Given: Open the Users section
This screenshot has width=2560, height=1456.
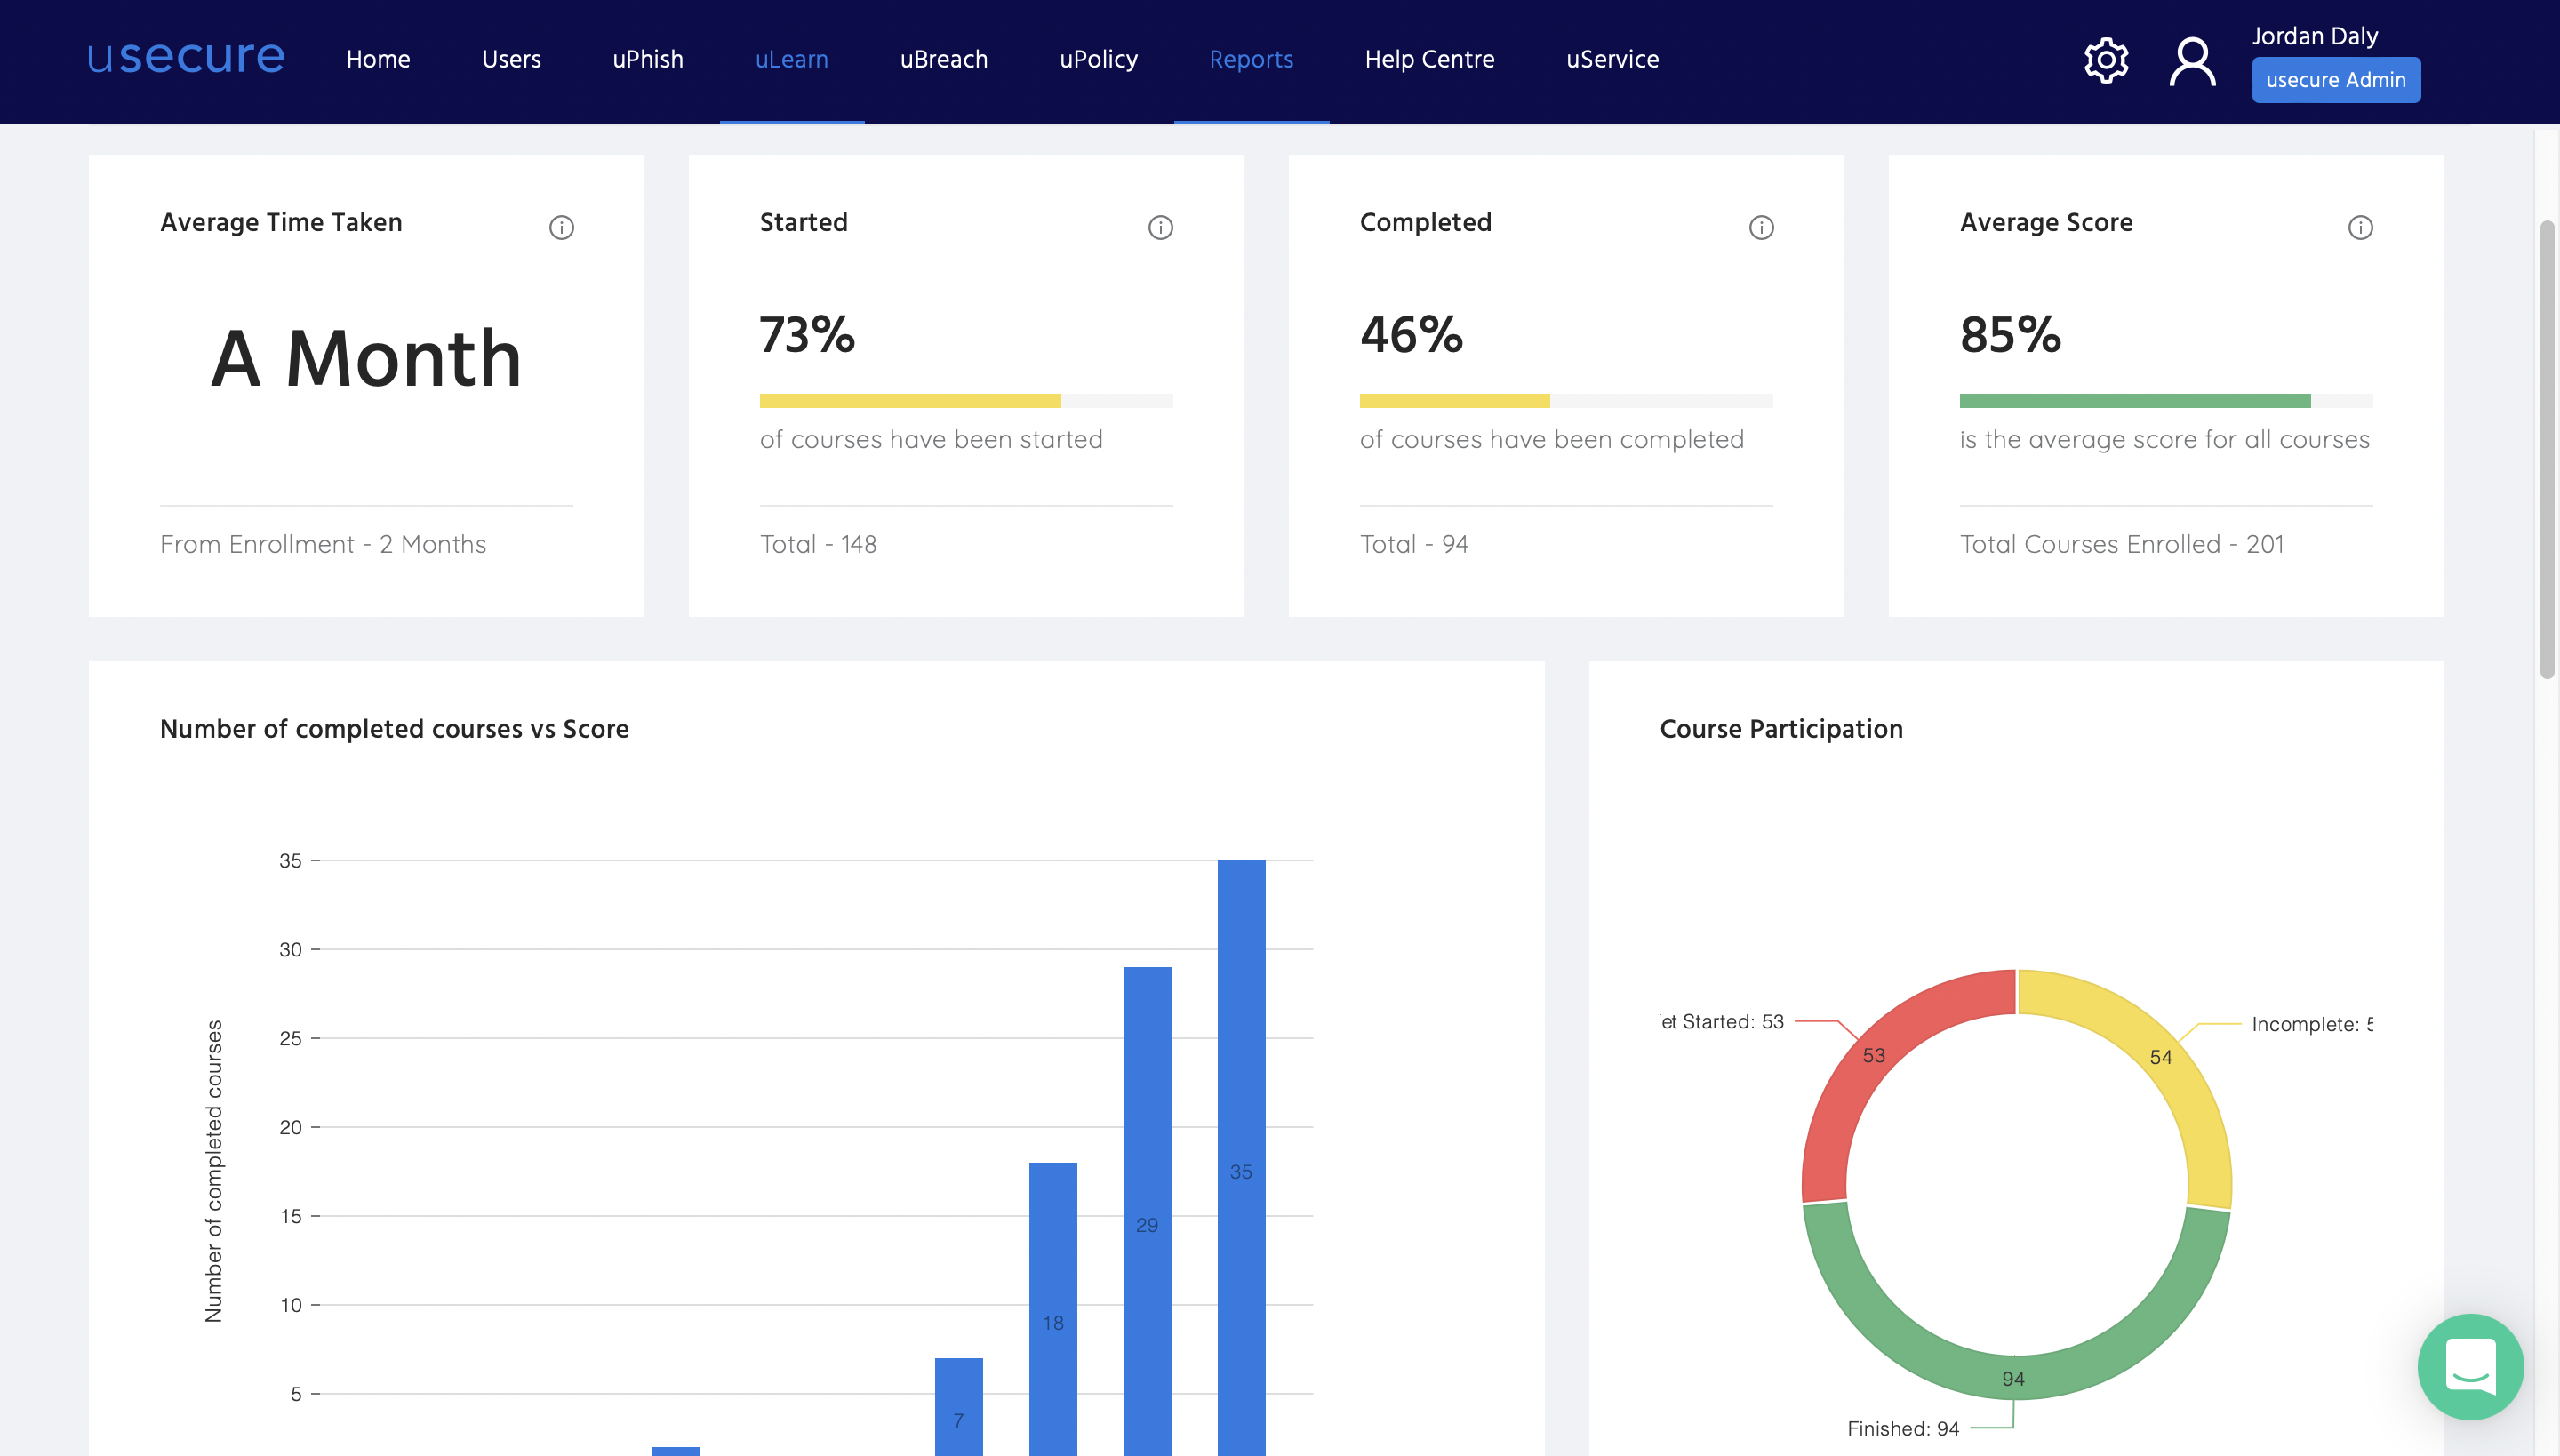Looking at the screenshot, I should [x=511, y=59].
